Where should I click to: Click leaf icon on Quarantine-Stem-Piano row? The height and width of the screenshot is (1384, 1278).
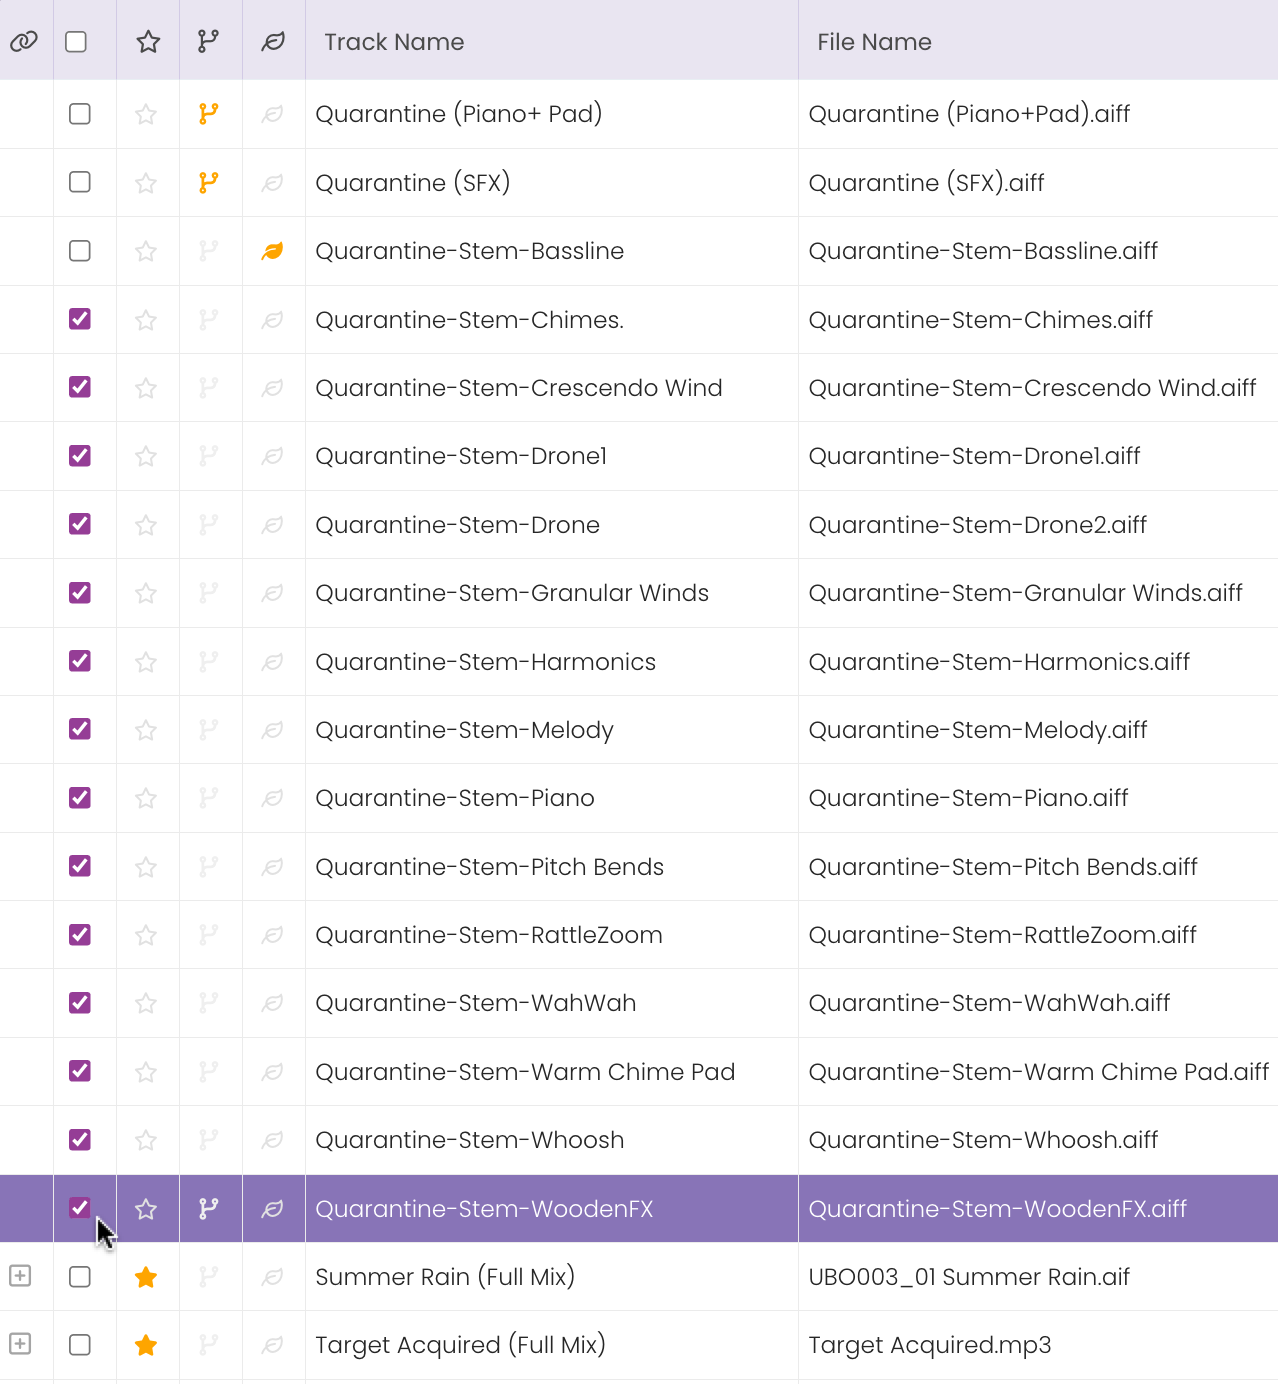tap(272, 798)
